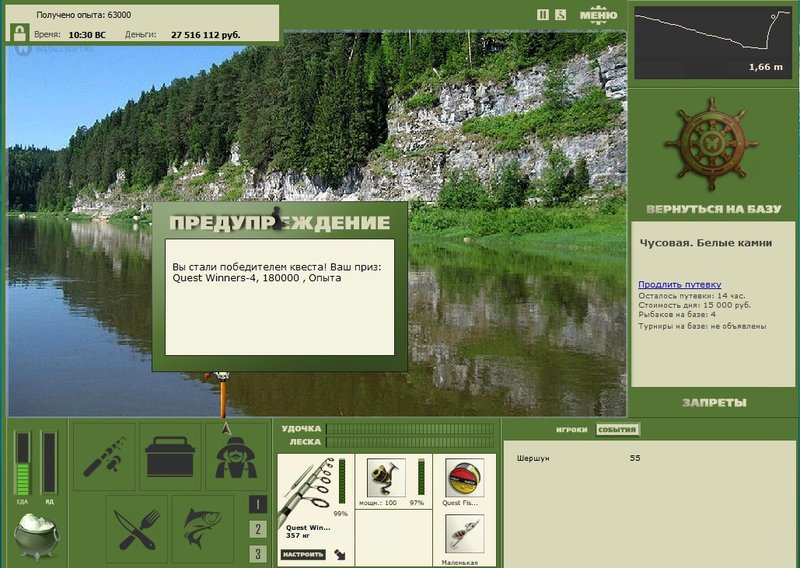Image resolution: width=800 pixels, height=568 pixels.
Task: Click the lock icon beside Время
Action: 19,33
